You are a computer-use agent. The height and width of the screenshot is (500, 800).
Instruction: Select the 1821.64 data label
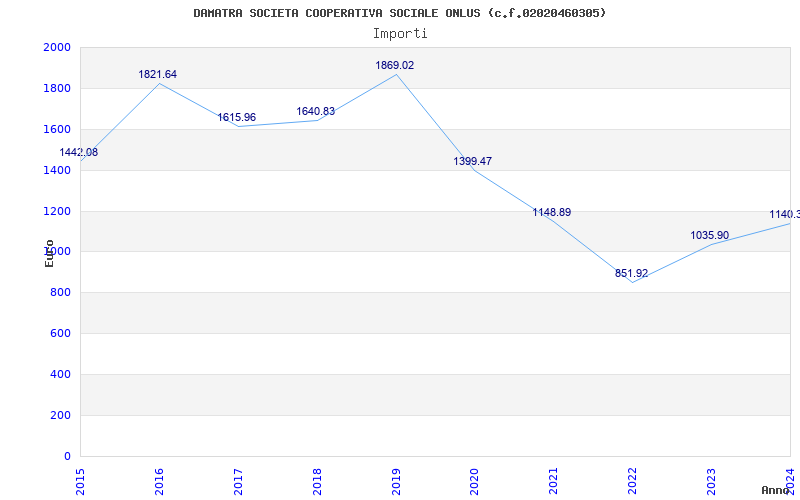(158, 74)
